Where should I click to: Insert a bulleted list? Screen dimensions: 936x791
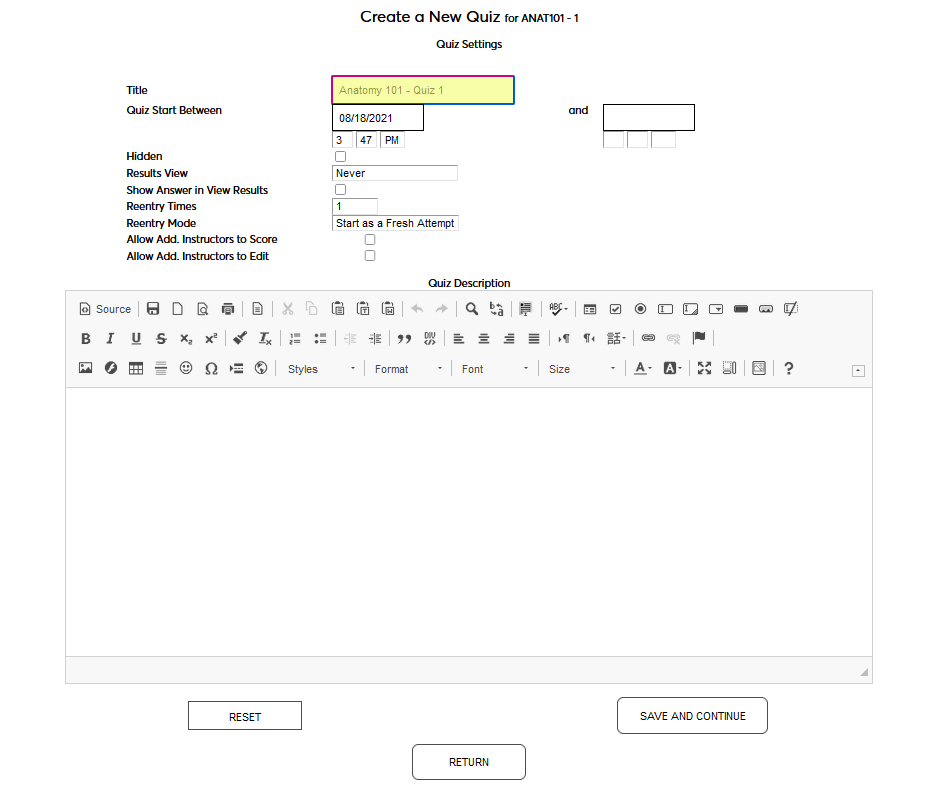(x=320, y=339)
